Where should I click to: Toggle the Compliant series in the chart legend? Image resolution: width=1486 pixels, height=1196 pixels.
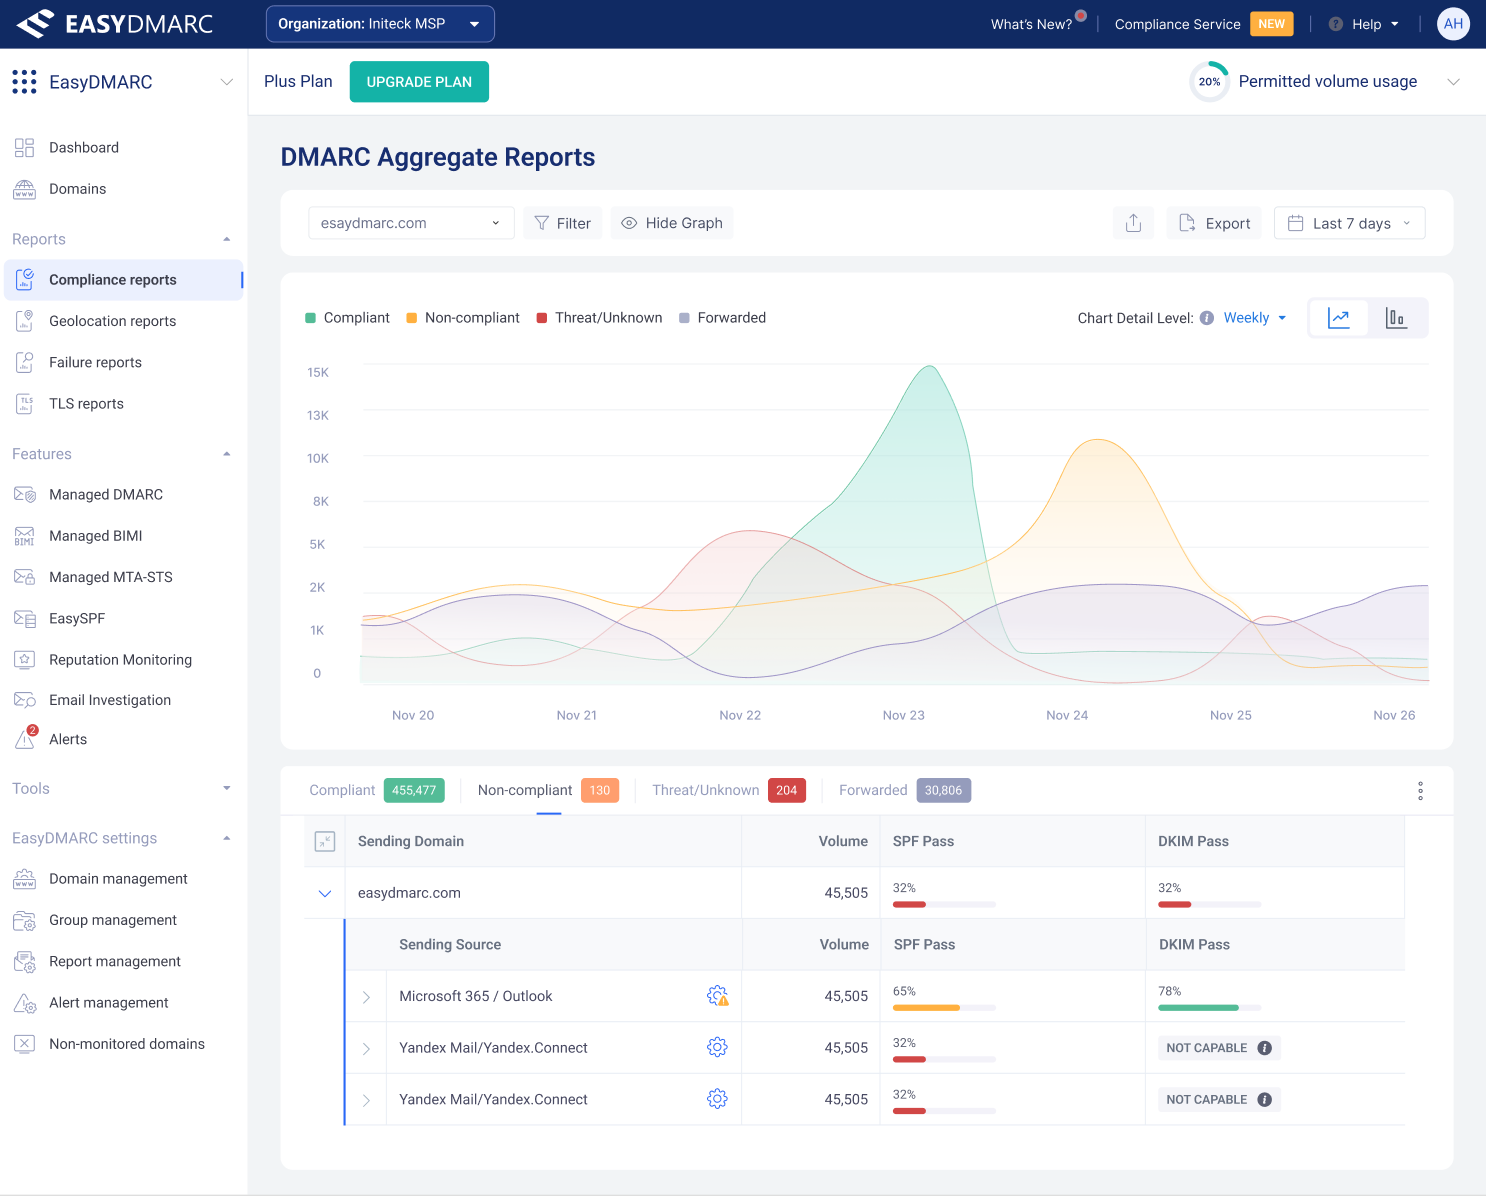347,318
